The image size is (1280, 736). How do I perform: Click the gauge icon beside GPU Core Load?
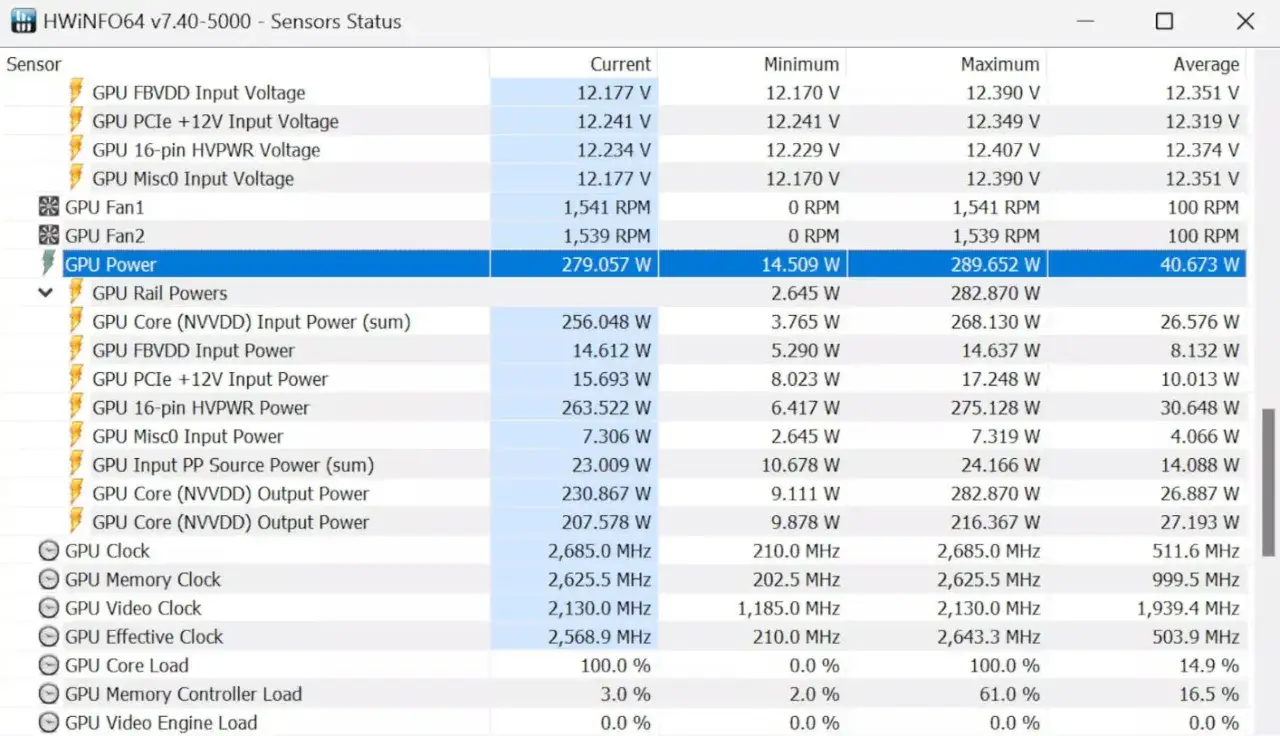48,666
